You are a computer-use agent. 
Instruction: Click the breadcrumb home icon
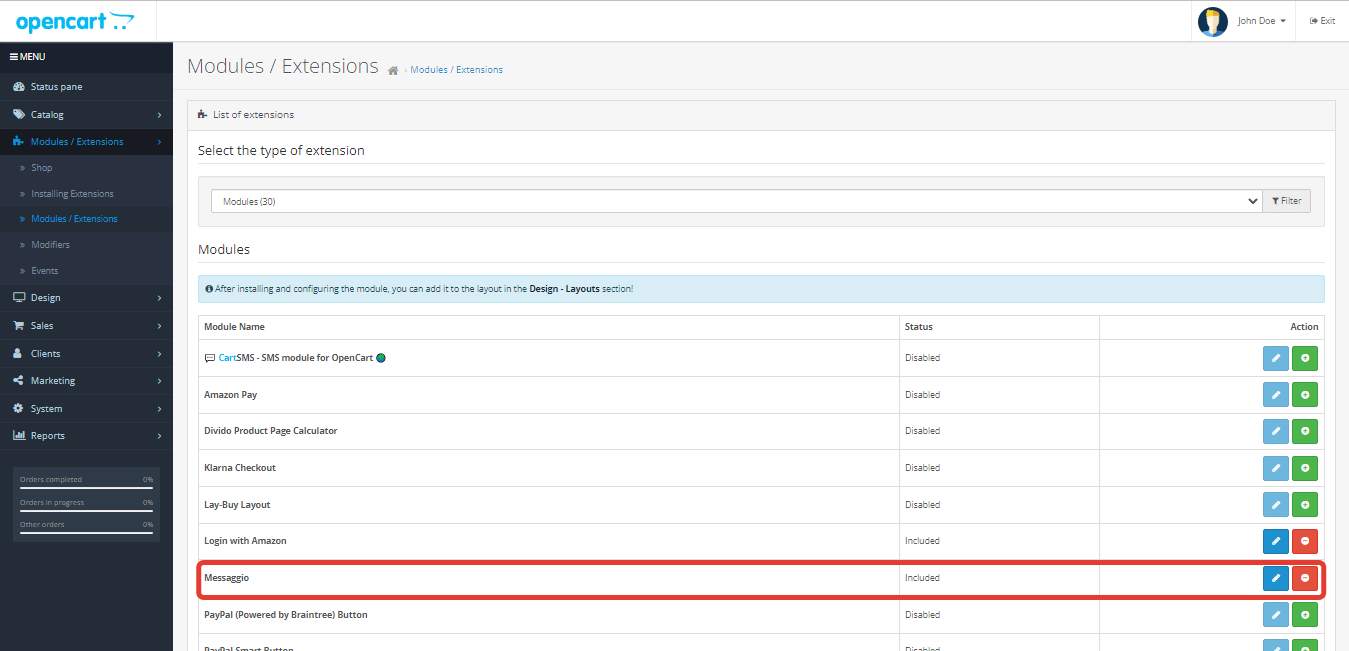point(393,70)
